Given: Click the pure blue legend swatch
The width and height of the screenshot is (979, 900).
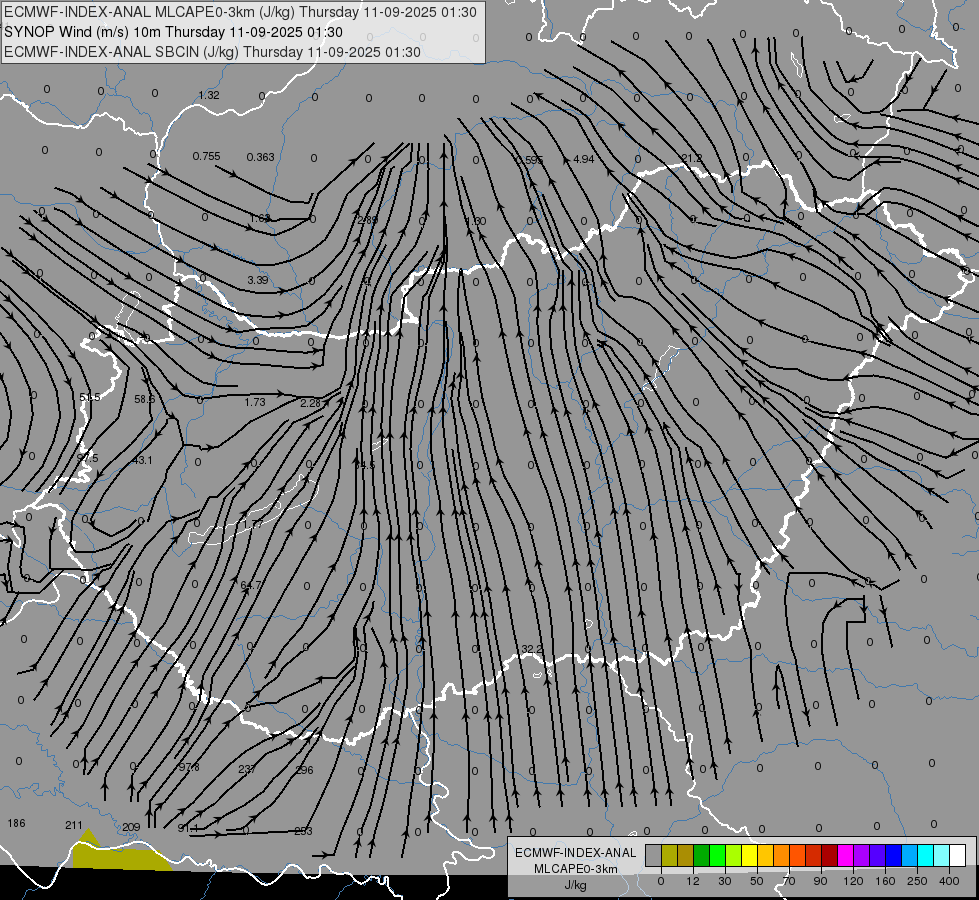Looking at the screenshot, I should [x=894, y=855].
